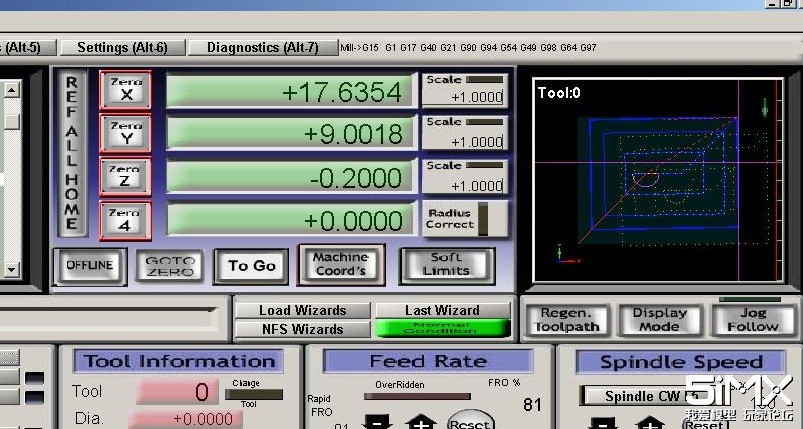
Task: Toggle Soft Limits
Action: click(447, 265)
